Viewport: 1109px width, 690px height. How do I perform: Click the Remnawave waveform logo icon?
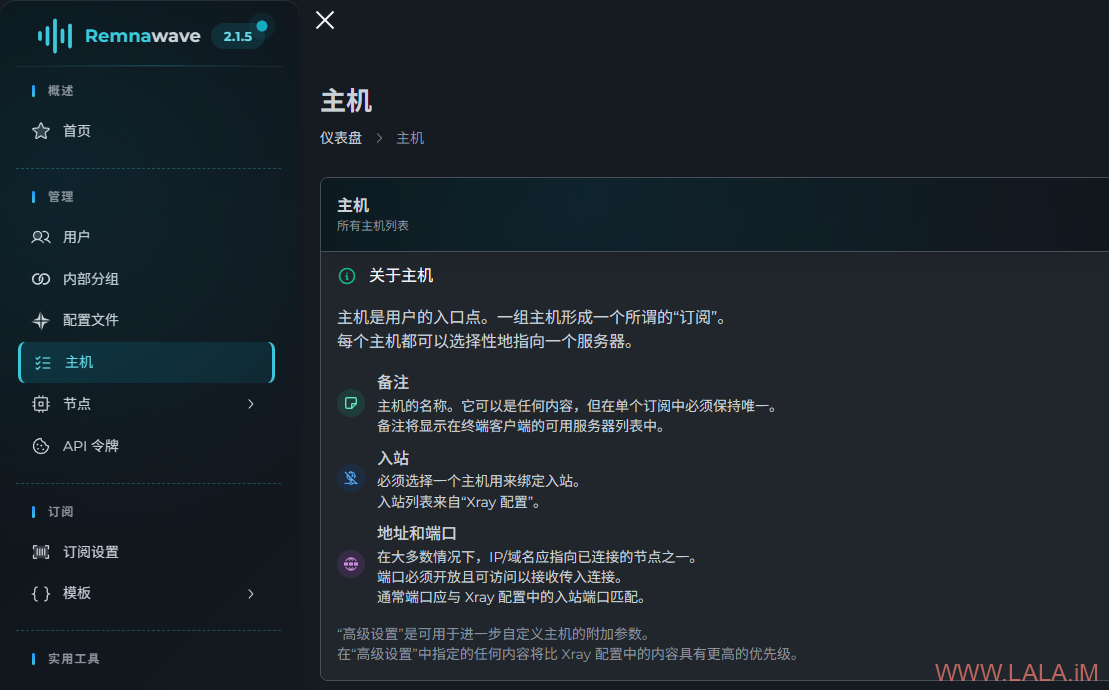[55, 35]
